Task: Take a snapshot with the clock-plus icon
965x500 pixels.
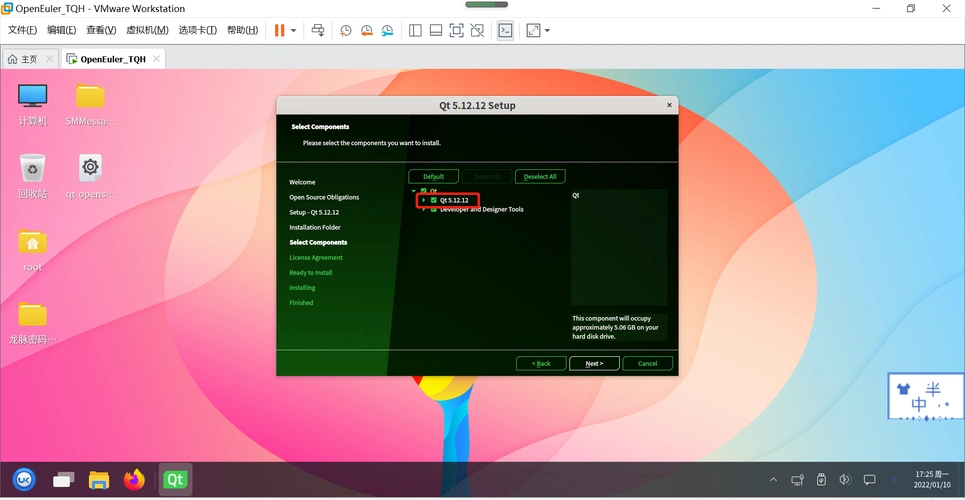Action: [346, 30]
